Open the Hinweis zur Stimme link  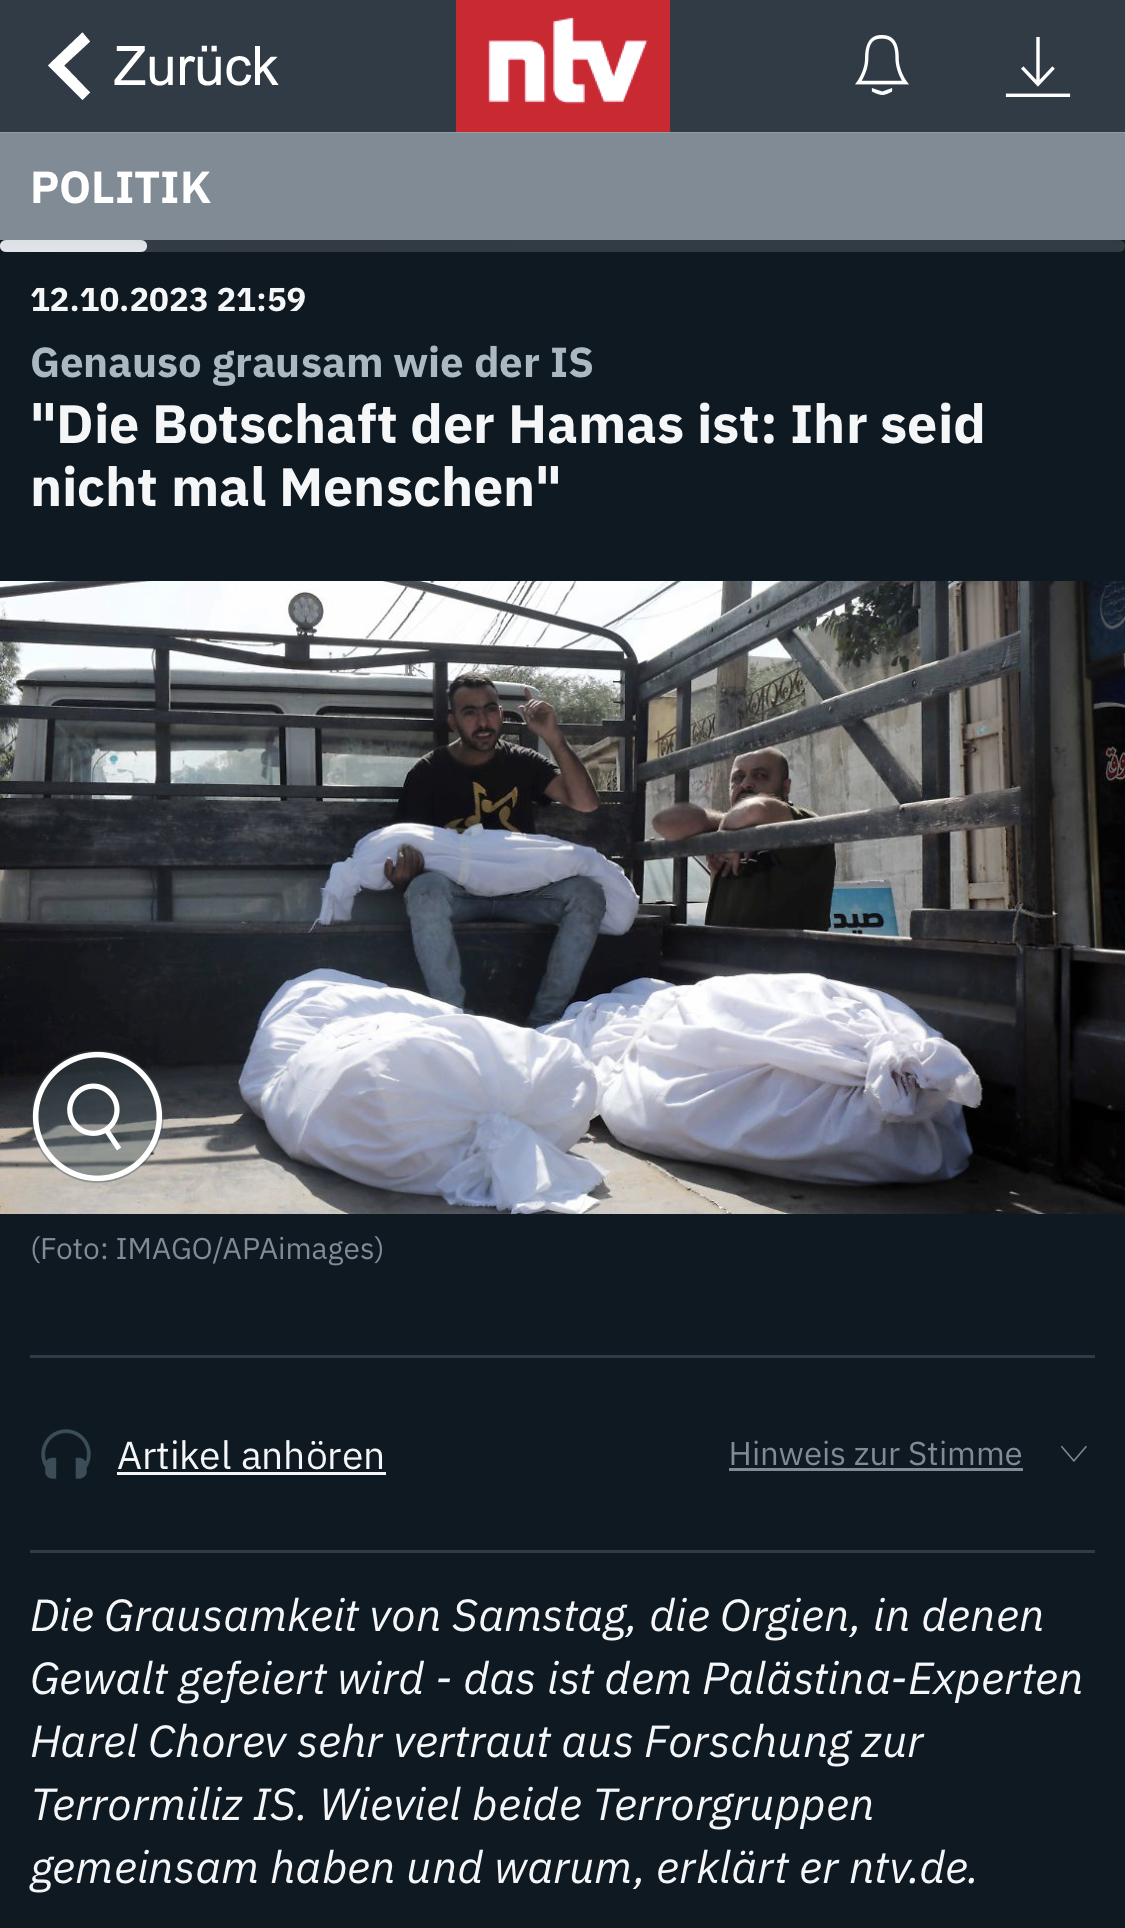pyautogui.click(x=875, y=1454)
